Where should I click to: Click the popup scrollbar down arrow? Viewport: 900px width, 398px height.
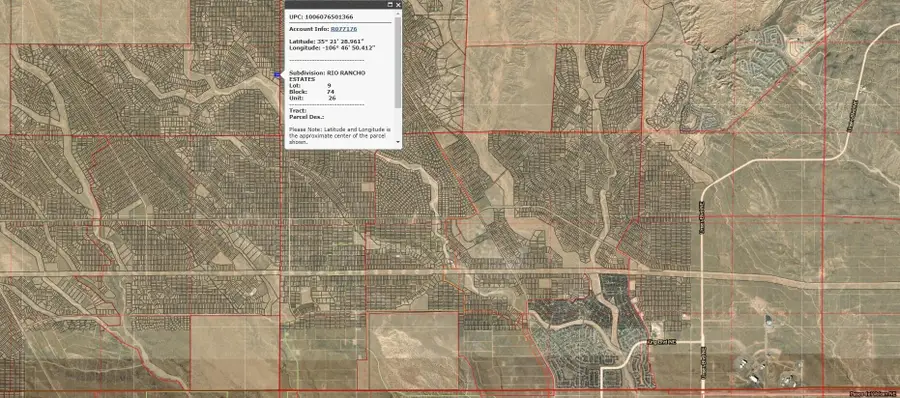398,141
